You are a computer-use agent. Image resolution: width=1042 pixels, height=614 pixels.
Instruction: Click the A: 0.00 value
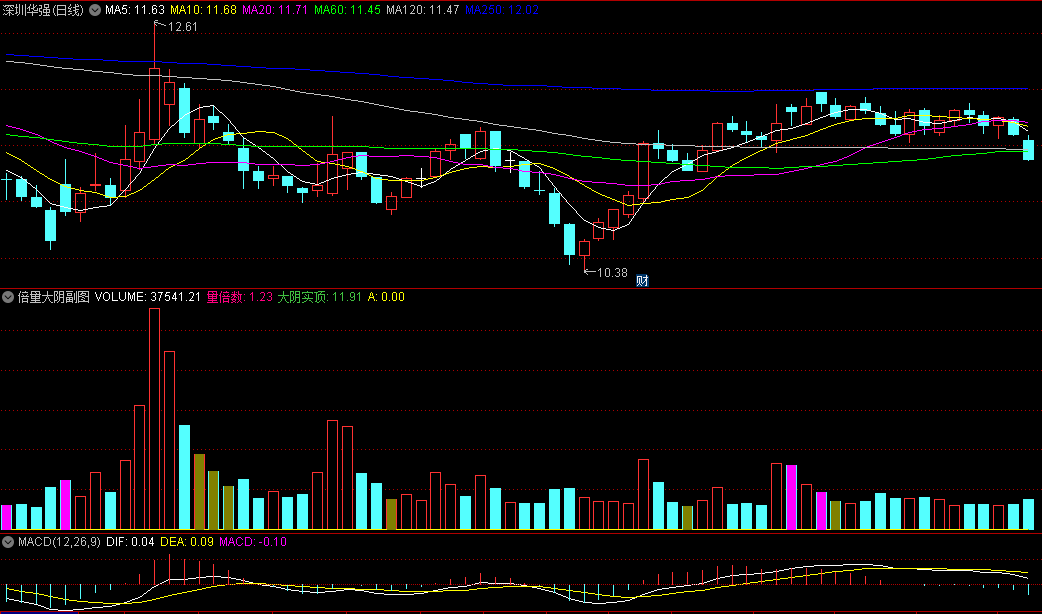click(386, 297)
